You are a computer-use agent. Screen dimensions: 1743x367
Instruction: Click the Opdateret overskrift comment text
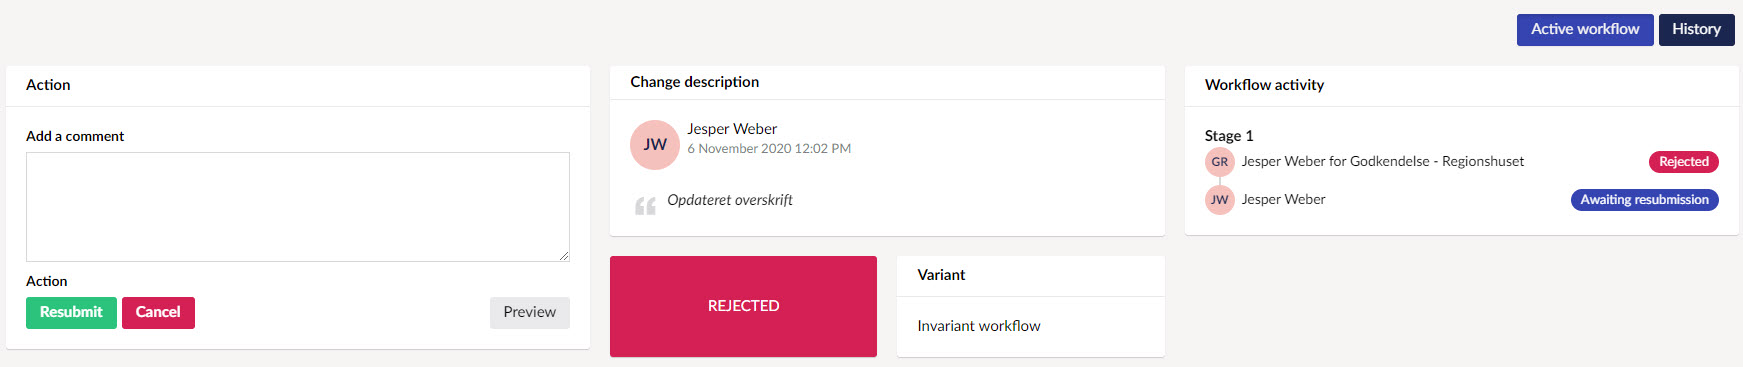coord(730,201)
